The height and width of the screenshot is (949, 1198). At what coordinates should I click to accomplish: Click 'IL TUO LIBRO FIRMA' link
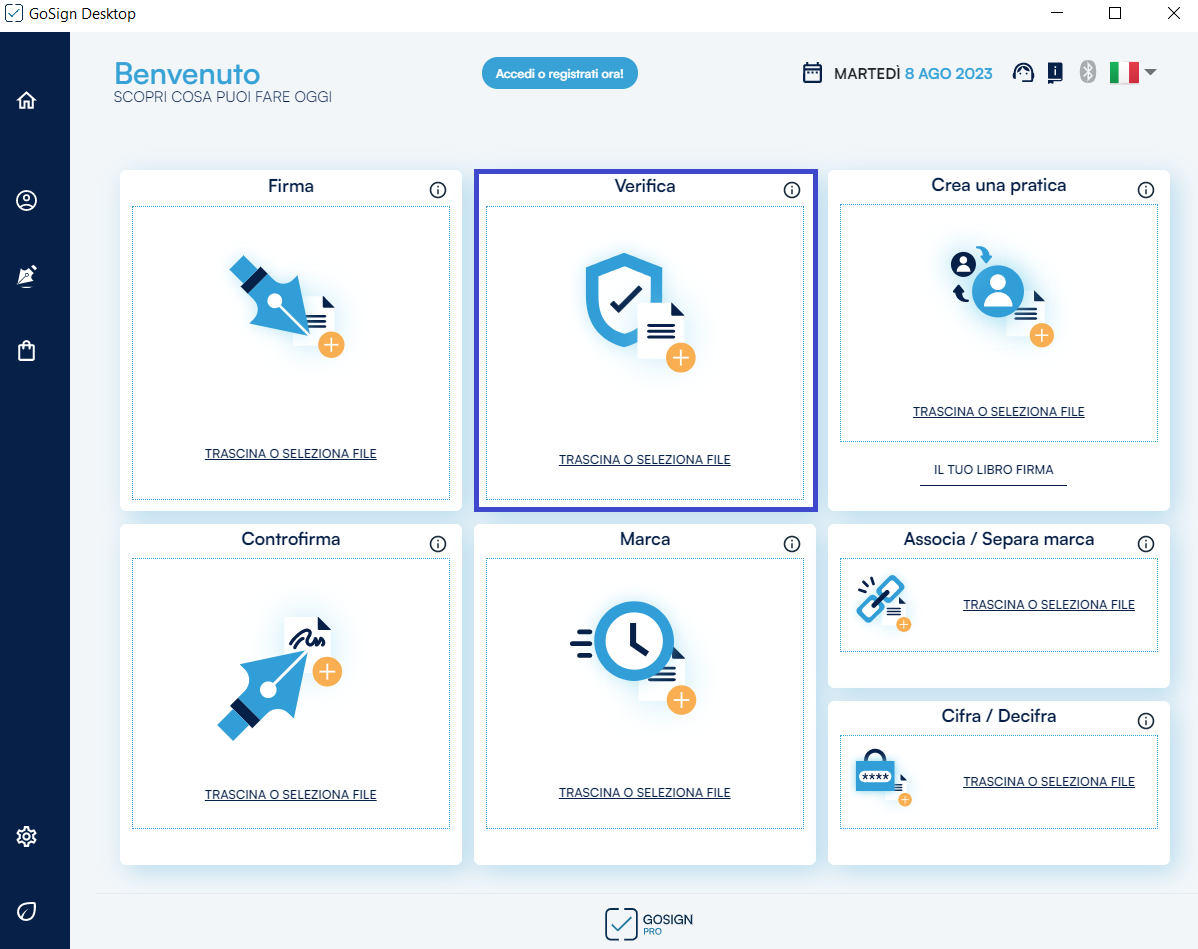tap(993, 470)
